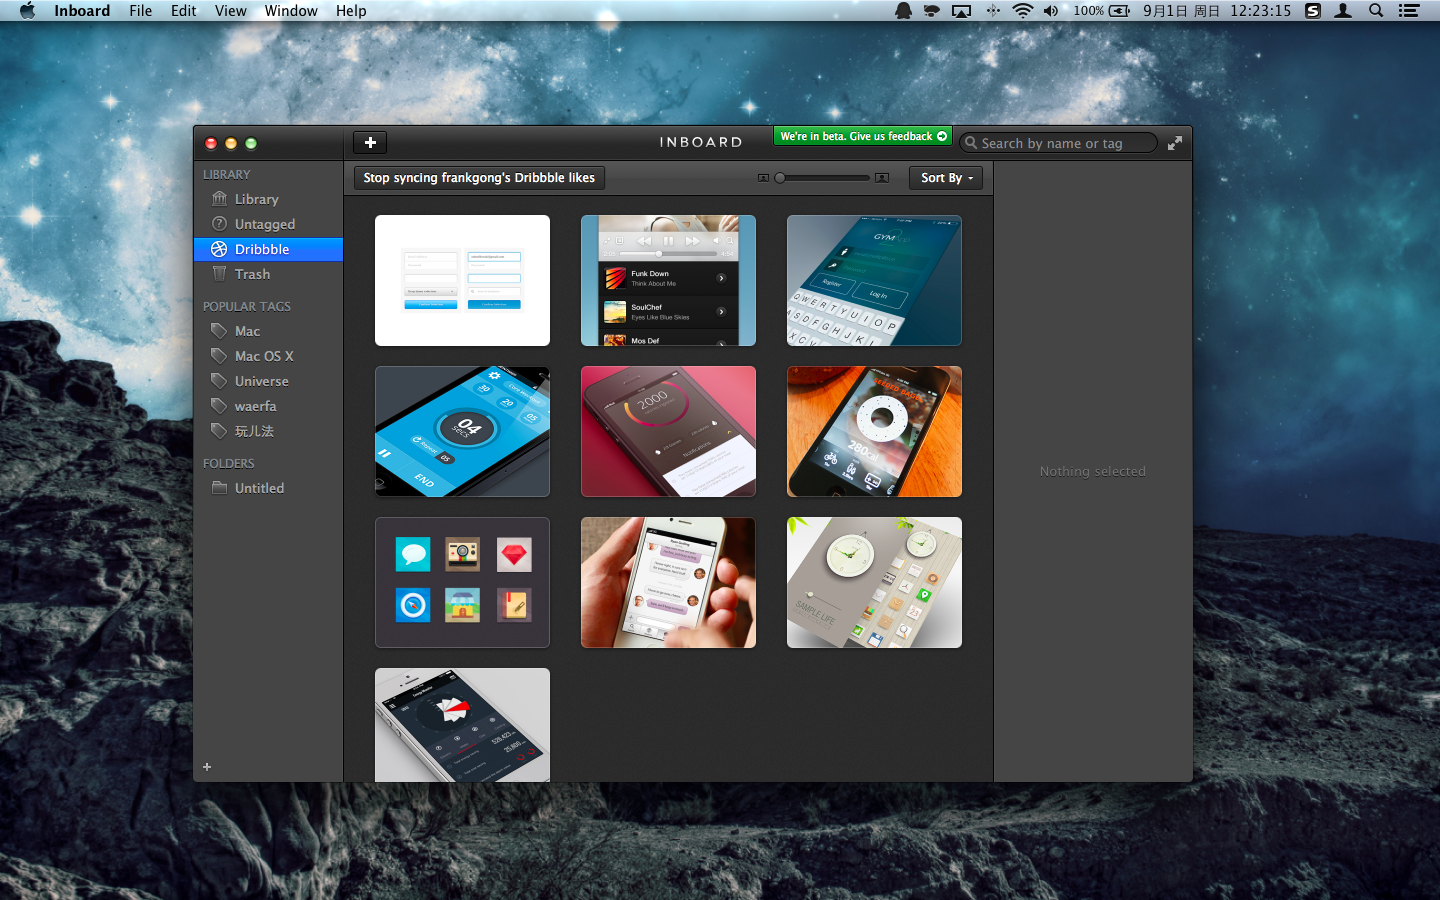Image resolution: width=1440 pixels, height=900 pixels.
Task: Toggle fullscreen with the expand arrows icon
Action: [1175, 143]
